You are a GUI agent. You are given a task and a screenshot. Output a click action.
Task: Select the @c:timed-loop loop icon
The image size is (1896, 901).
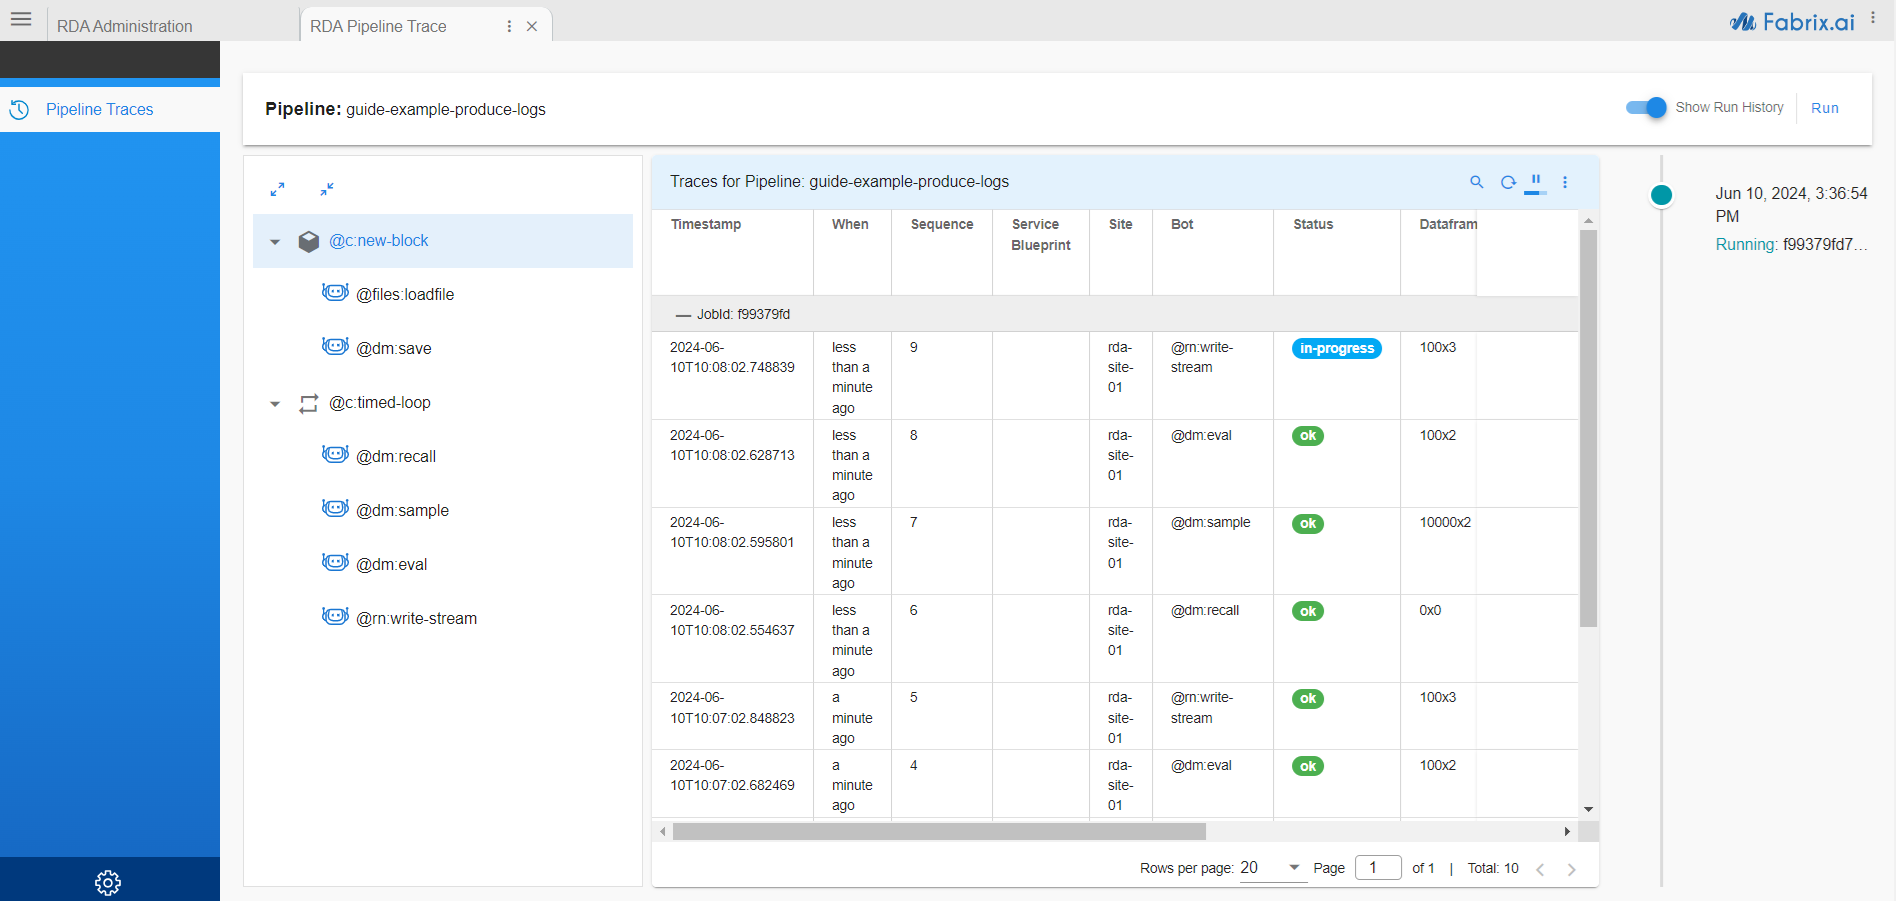click(309, 402)
